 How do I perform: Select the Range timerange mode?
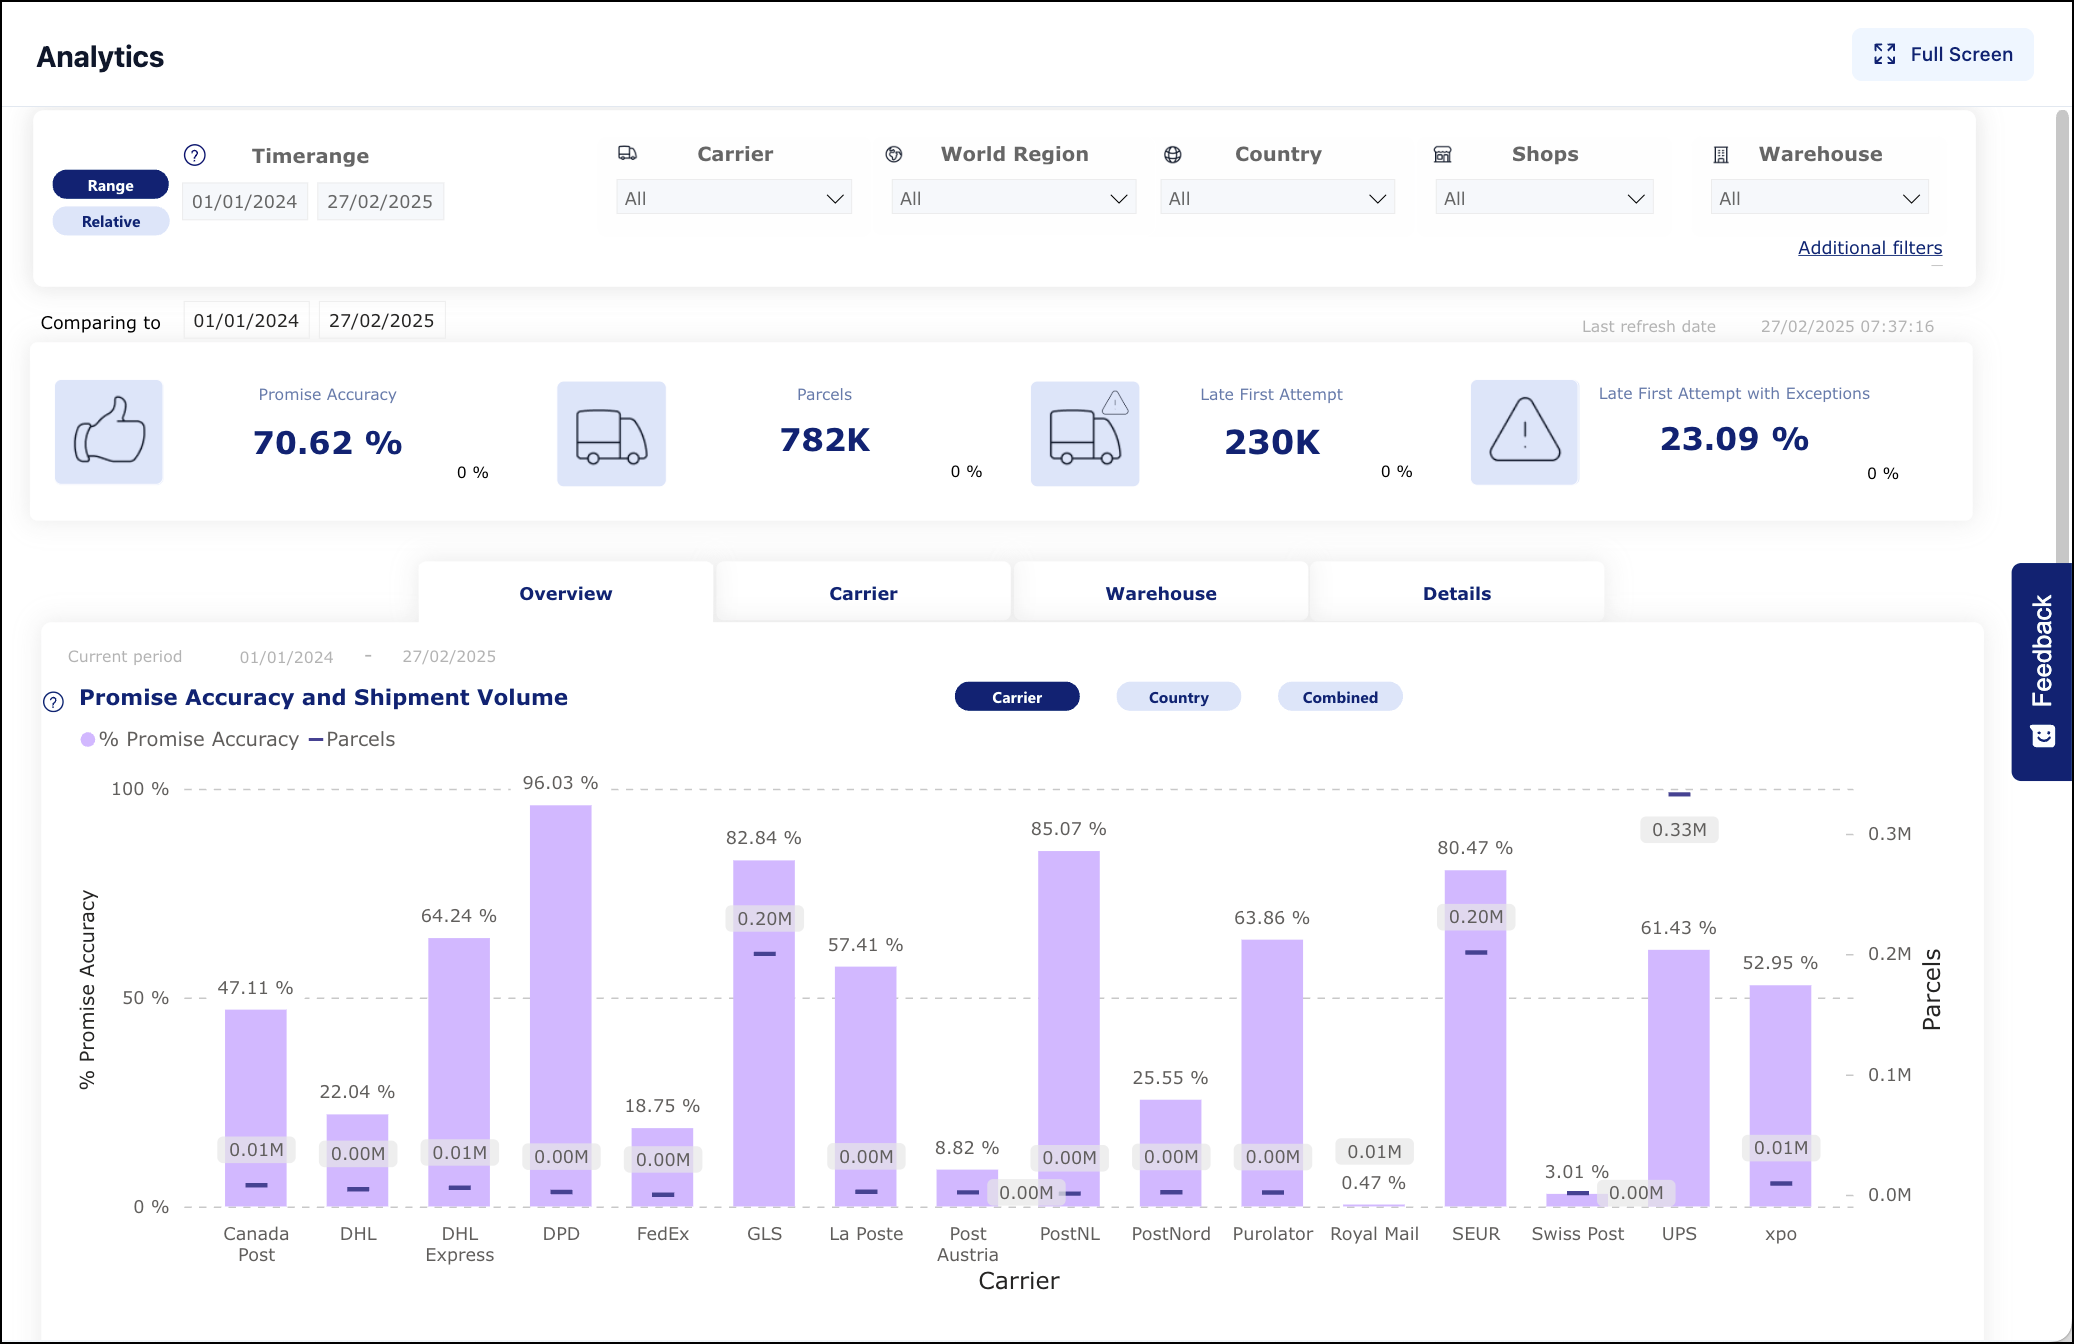pos(110,185)
